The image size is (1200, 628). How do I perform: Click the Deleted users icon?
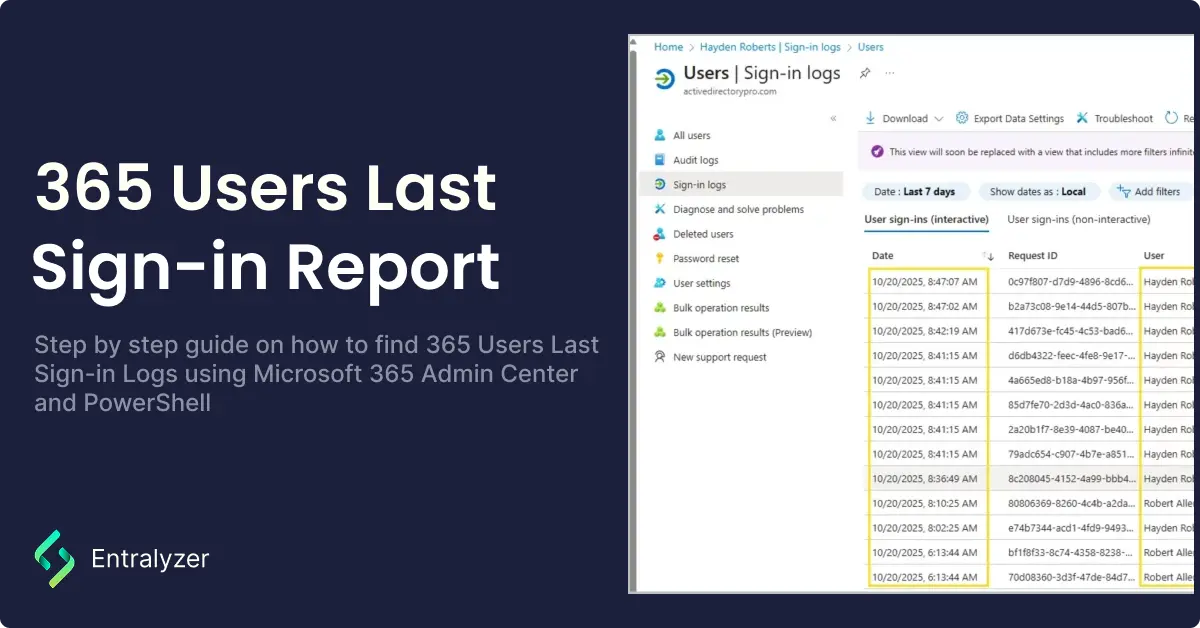(x=660, y=234)
